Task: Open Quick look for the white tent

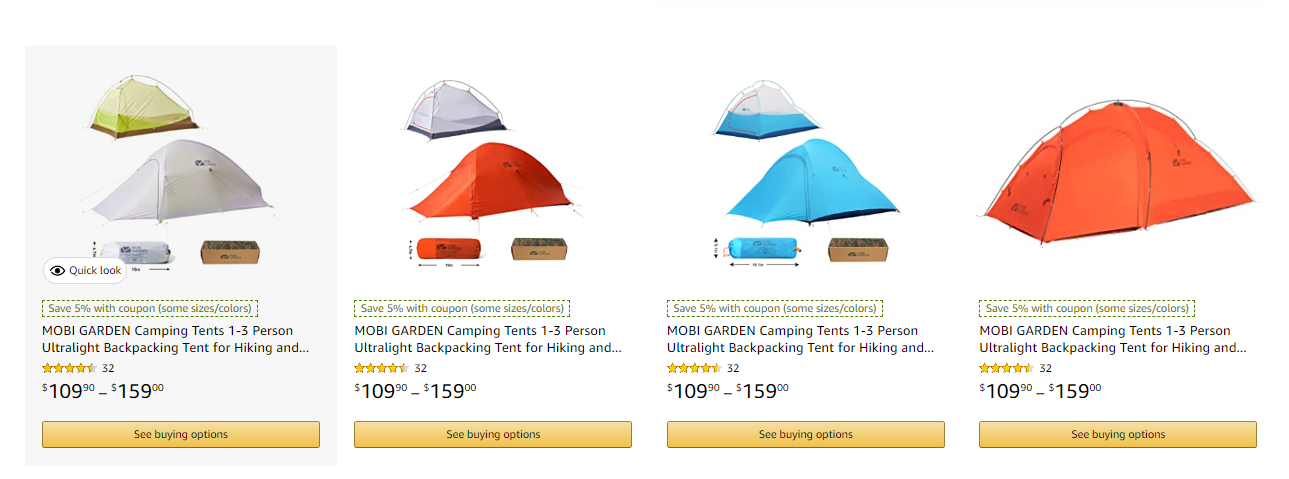Action: [x=86, y=270]
